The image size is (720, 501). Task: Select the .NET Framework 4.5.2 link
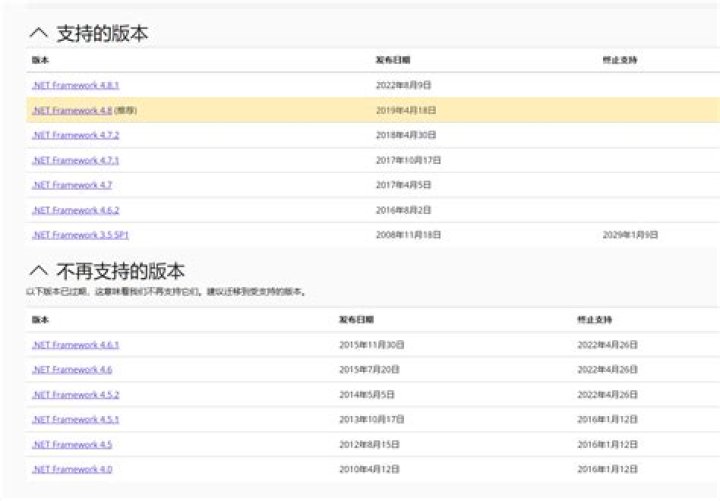click(75, 395)
